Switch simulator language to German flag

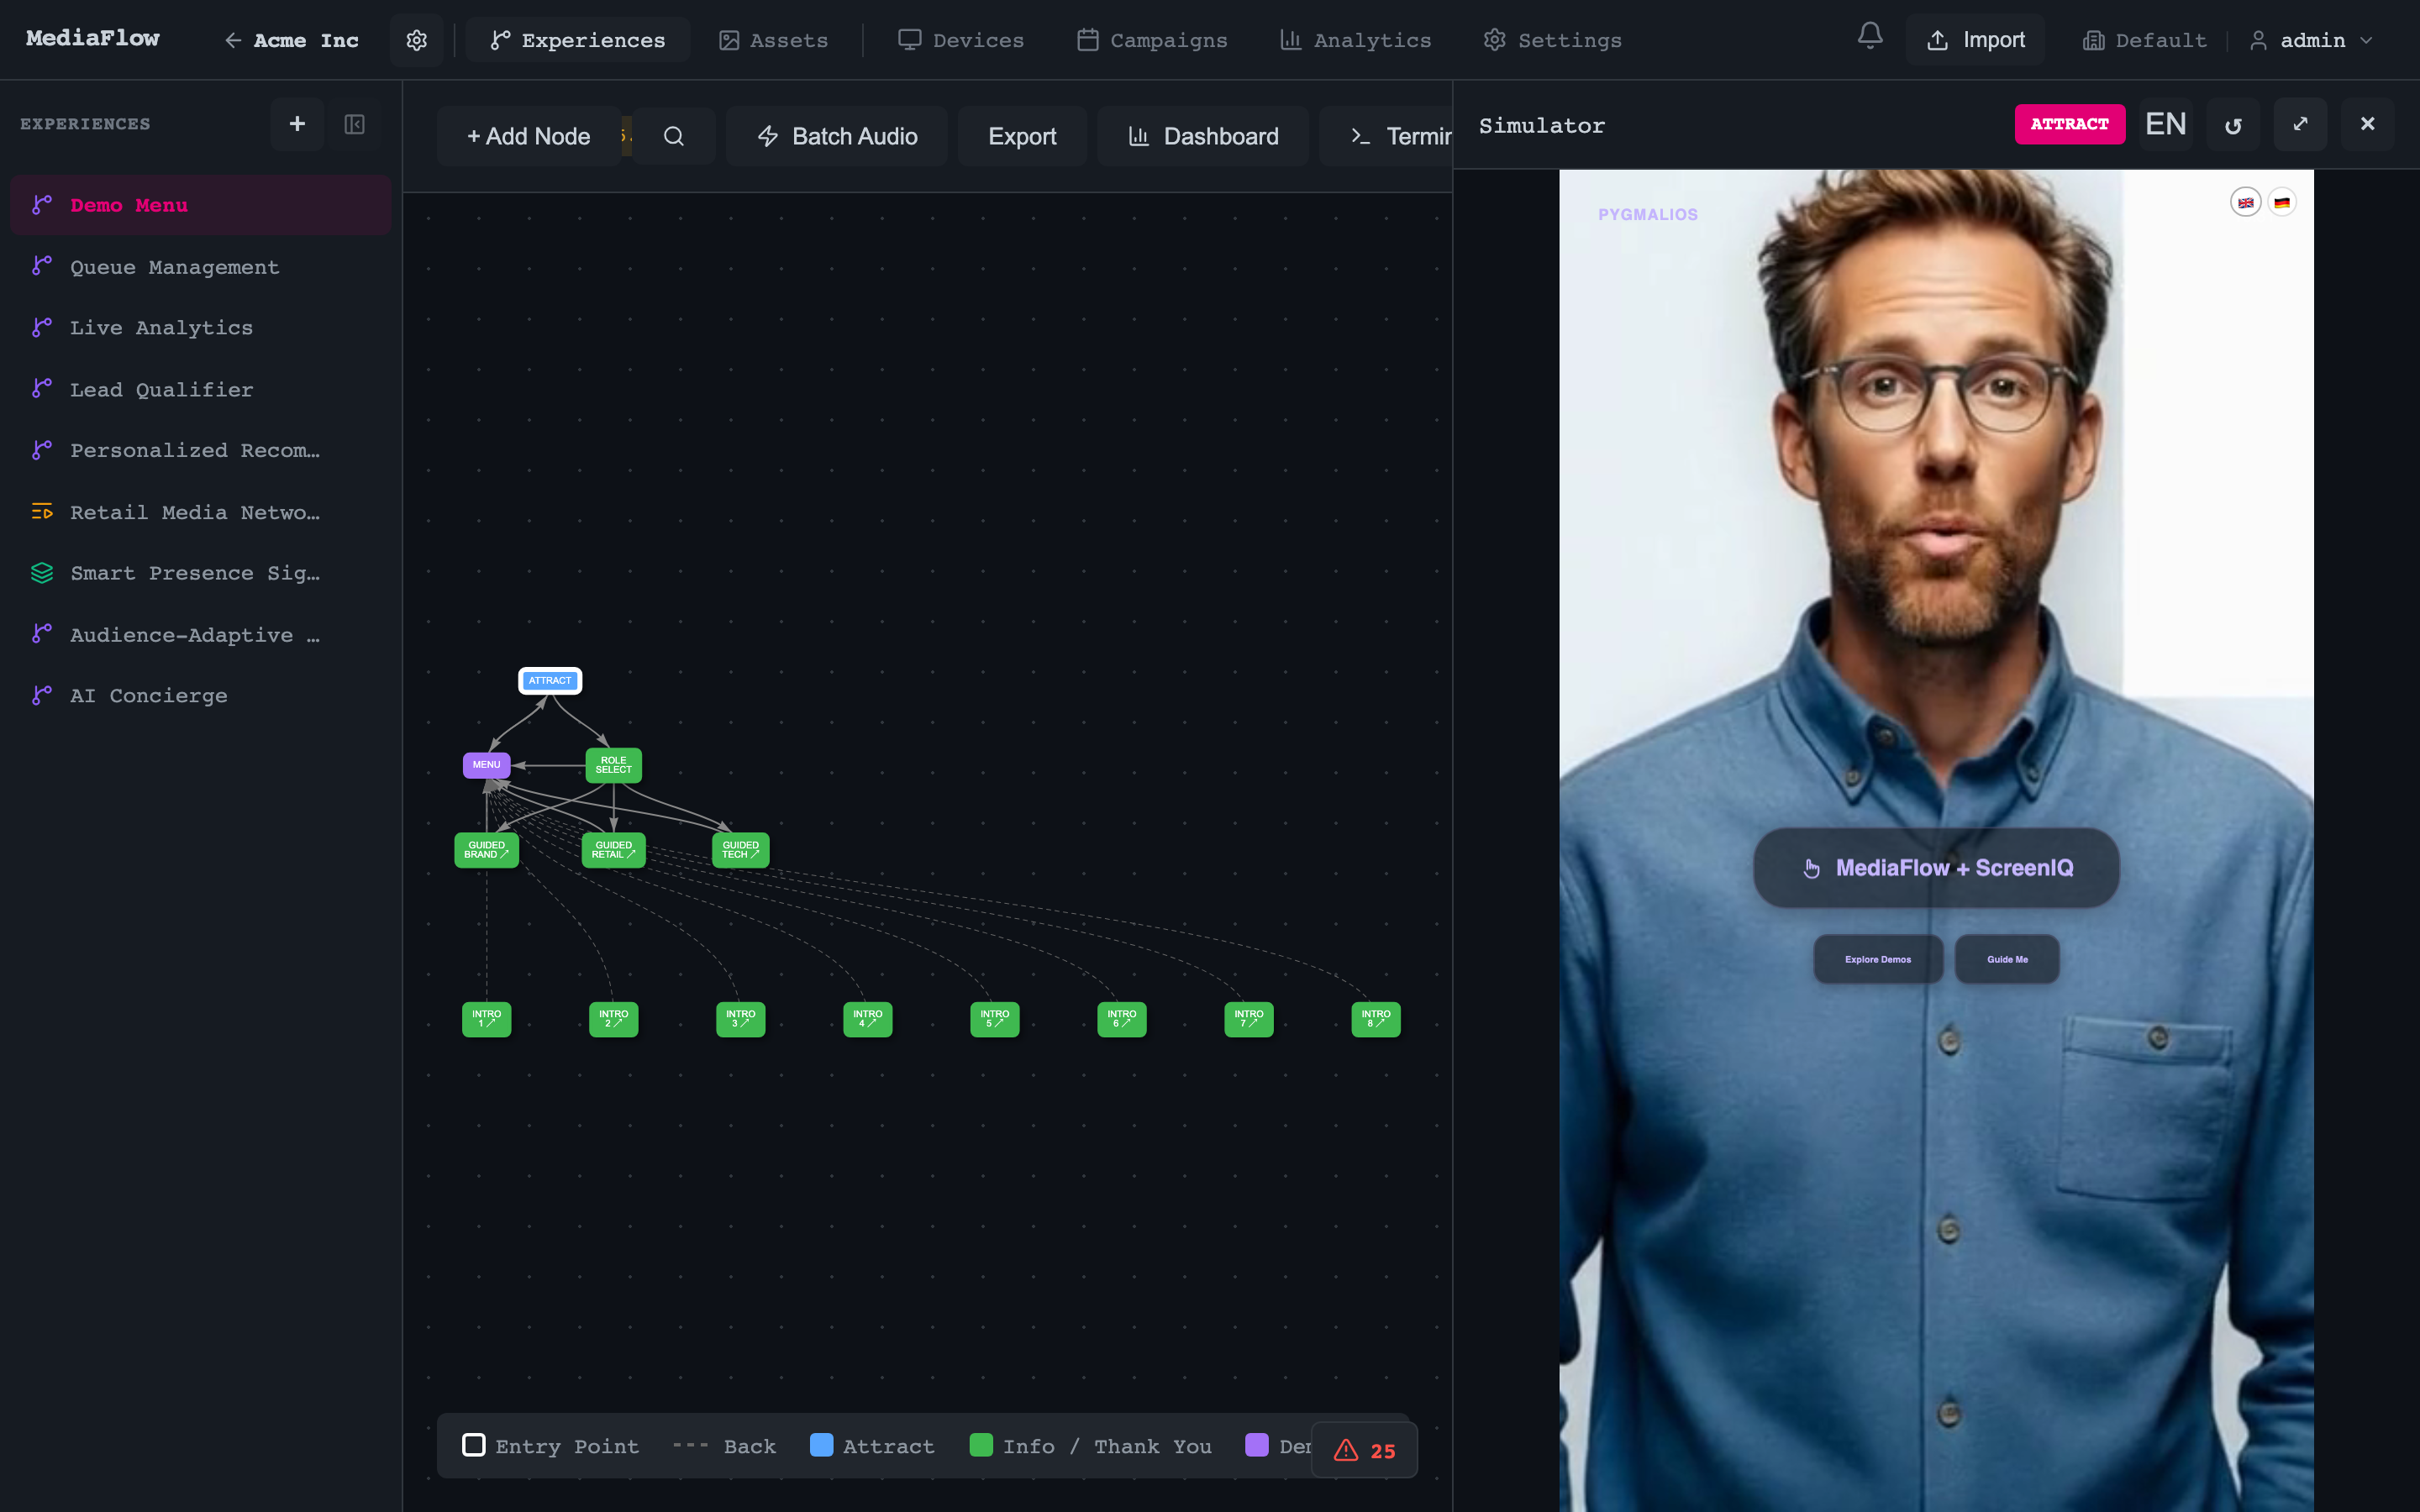2283,202
